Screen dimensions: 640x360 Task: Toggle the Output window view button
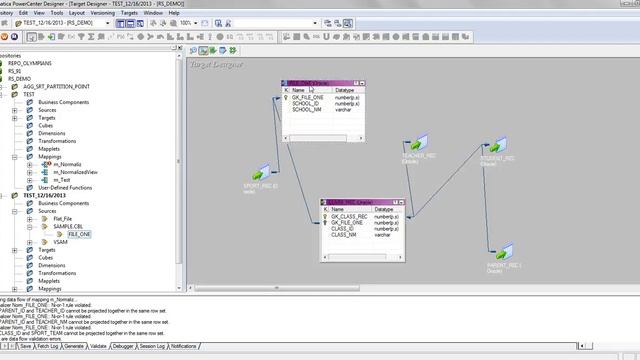click(x=130, y=23)
